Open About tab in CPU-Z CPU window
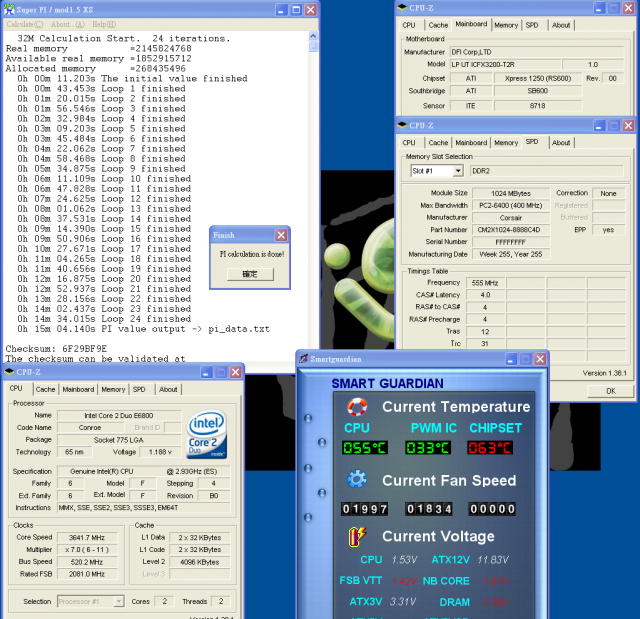The width and height of the screenshot is (640, 619). (168, 389)
